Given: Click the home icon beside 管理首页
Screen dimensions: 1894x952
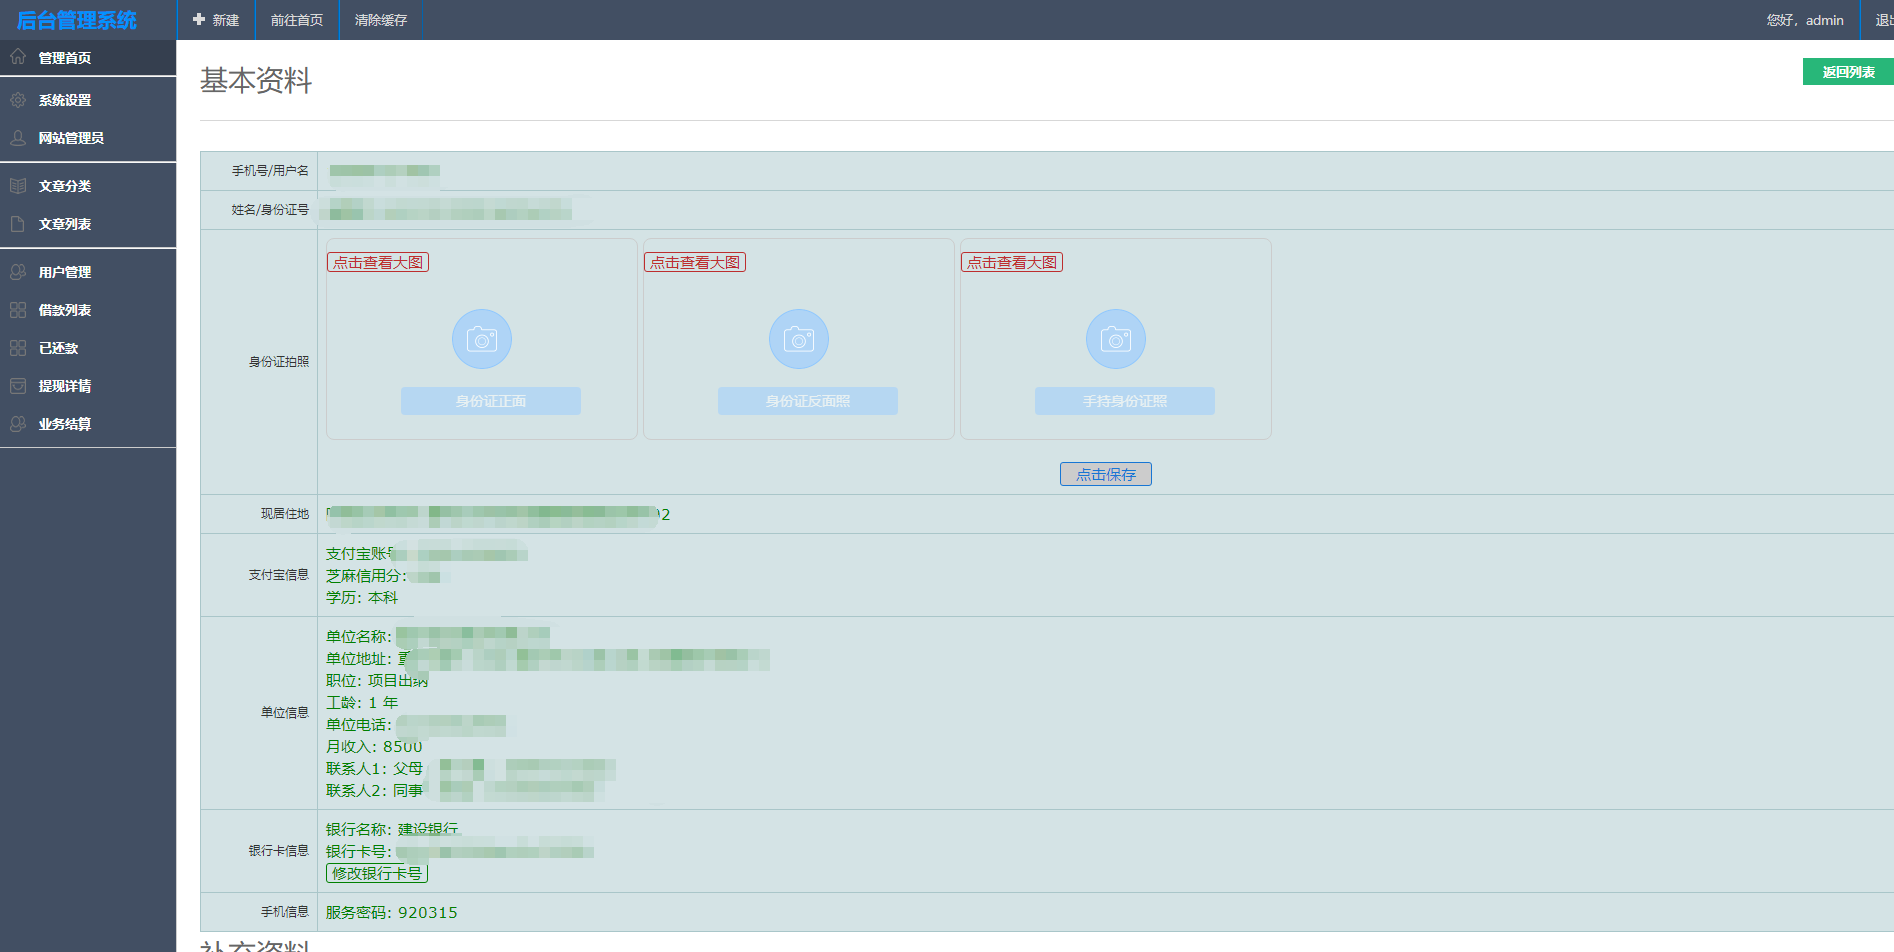Looking at the screenshot, I should coord(18,57).
